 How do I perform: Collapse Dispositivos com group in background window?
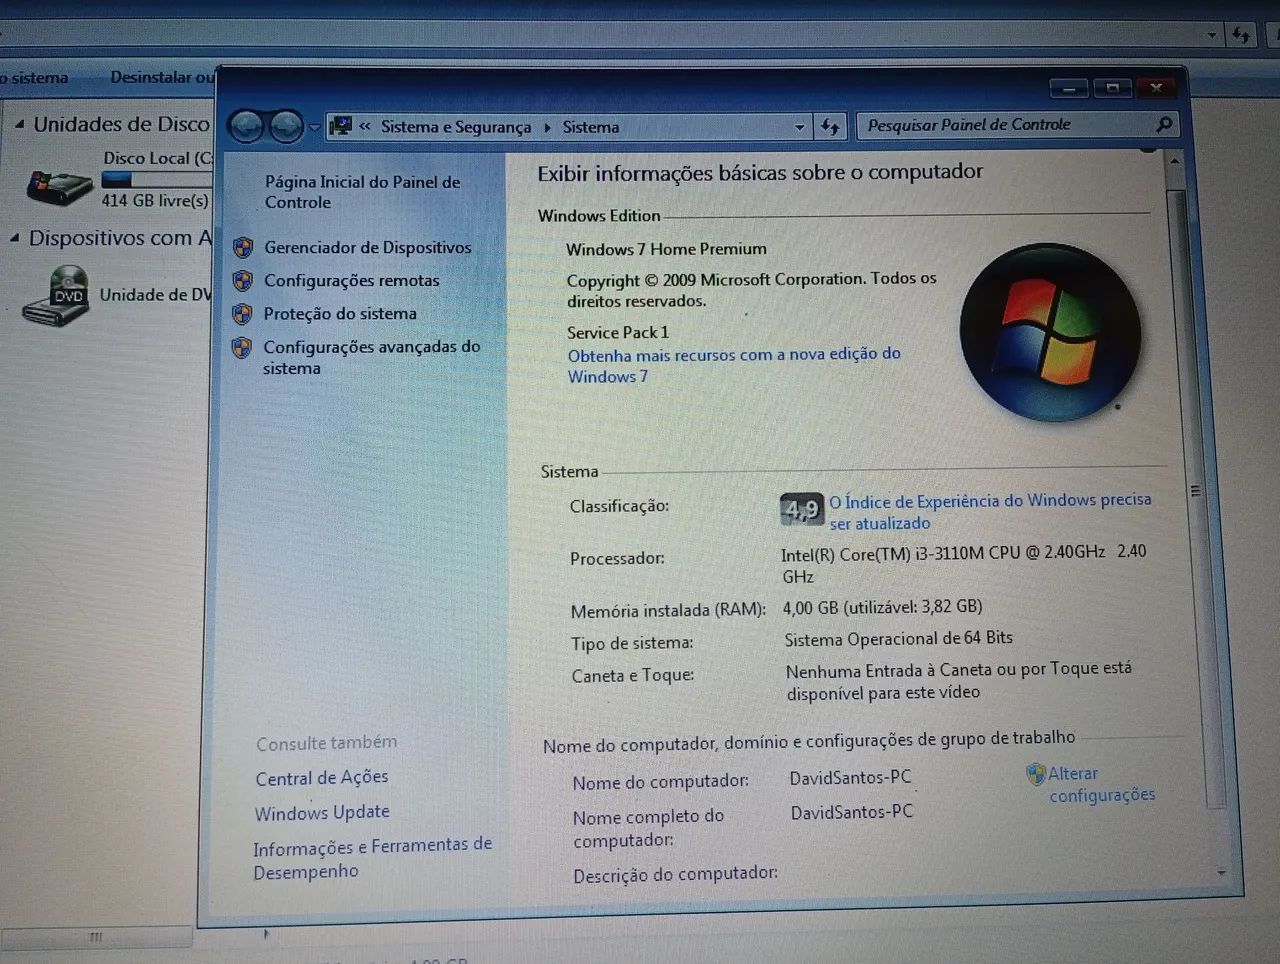(15, 239)
